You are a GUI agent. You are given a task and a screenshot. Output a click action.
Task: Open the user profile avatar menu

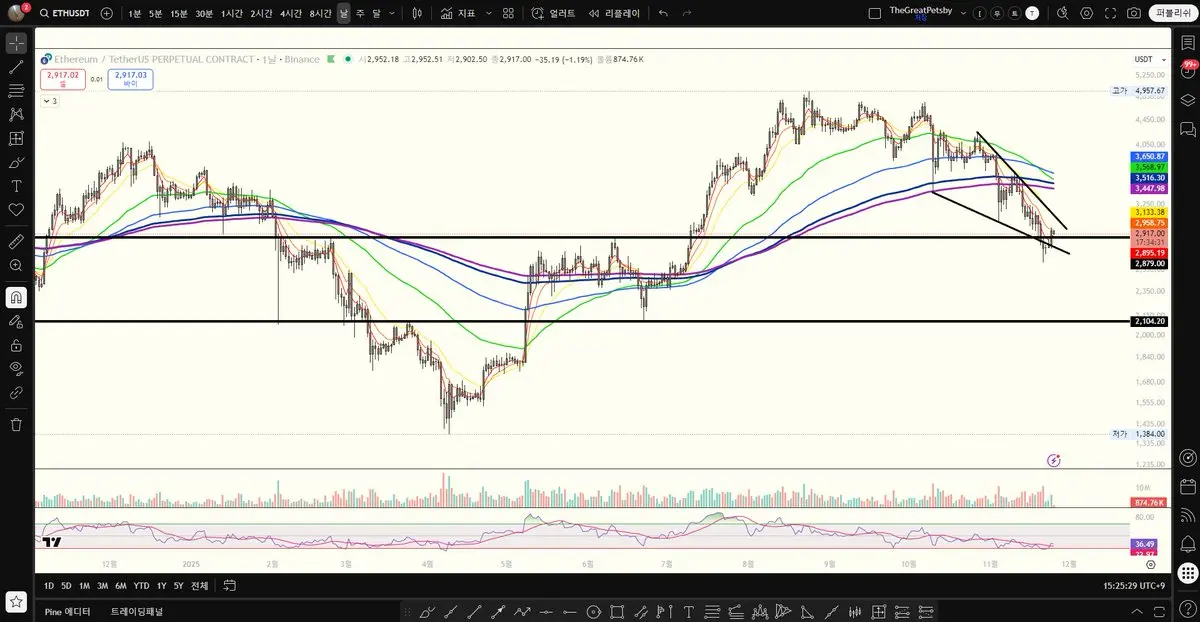click(16, 13)
